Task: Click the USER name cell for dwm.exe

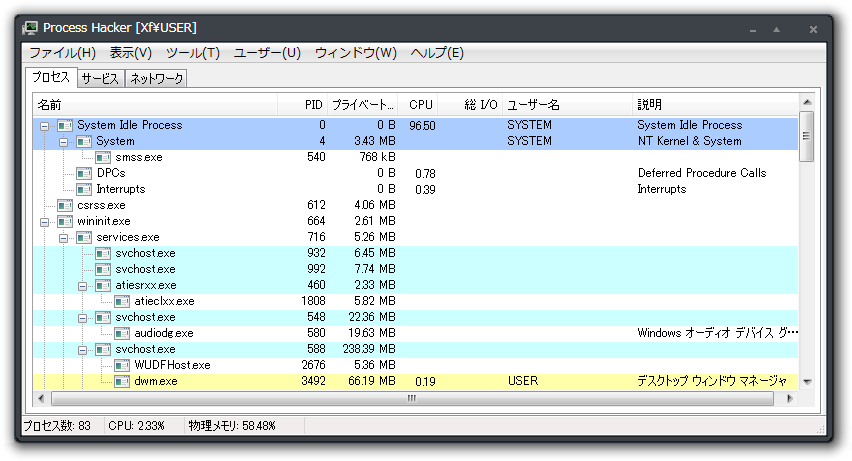Action: pyautogui.click(x=523, y=382)
